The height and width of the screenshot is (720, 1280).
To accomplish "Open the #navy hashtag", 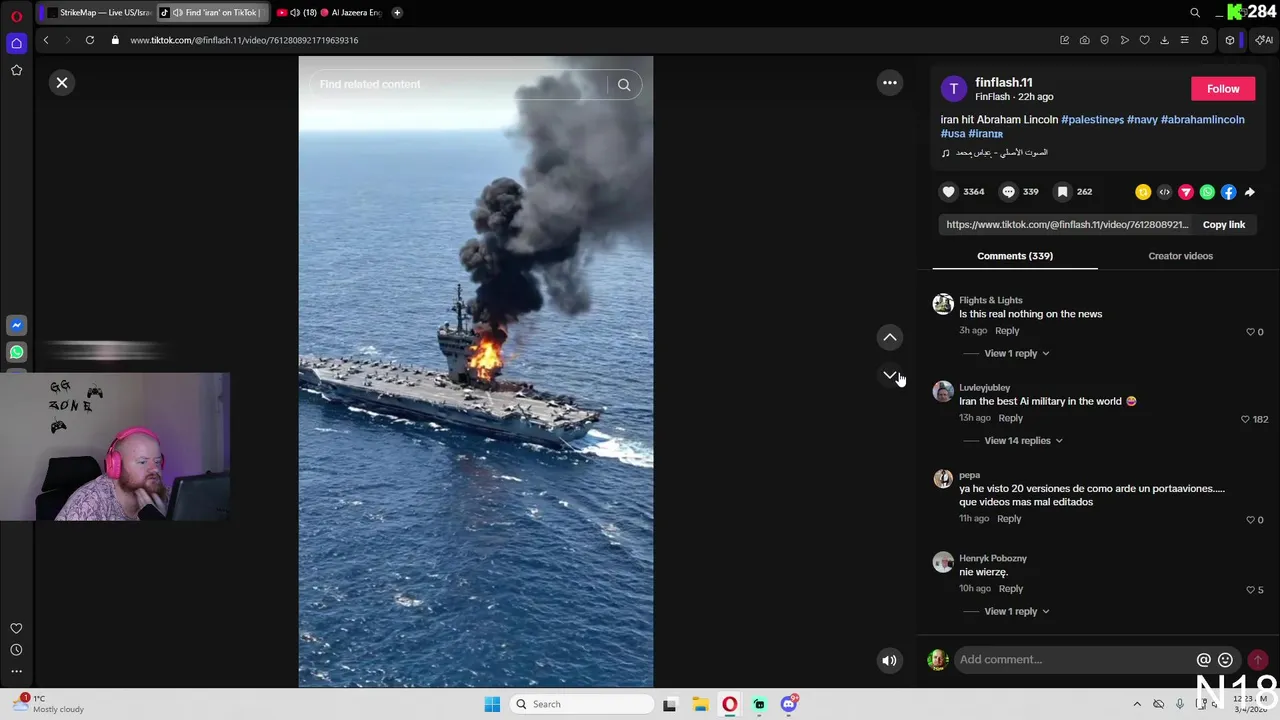I will tap(1142, 119).
